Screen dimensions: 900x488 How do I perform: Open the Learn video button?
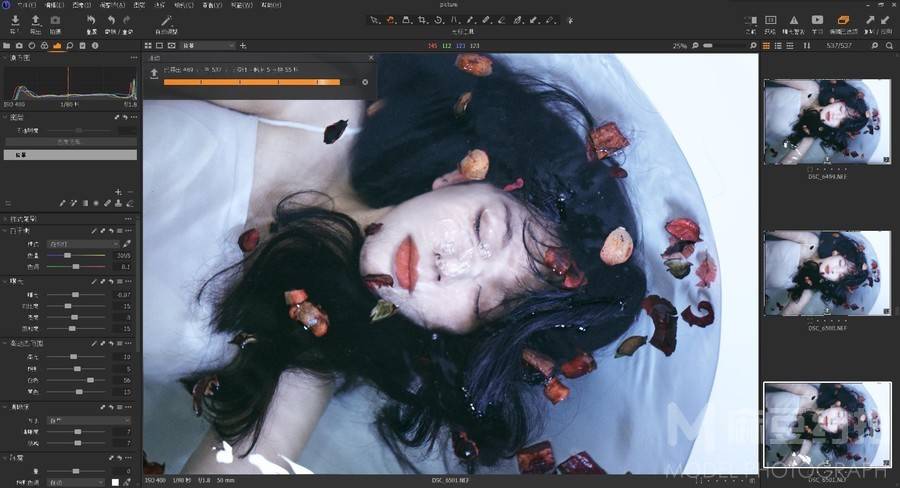817,20
